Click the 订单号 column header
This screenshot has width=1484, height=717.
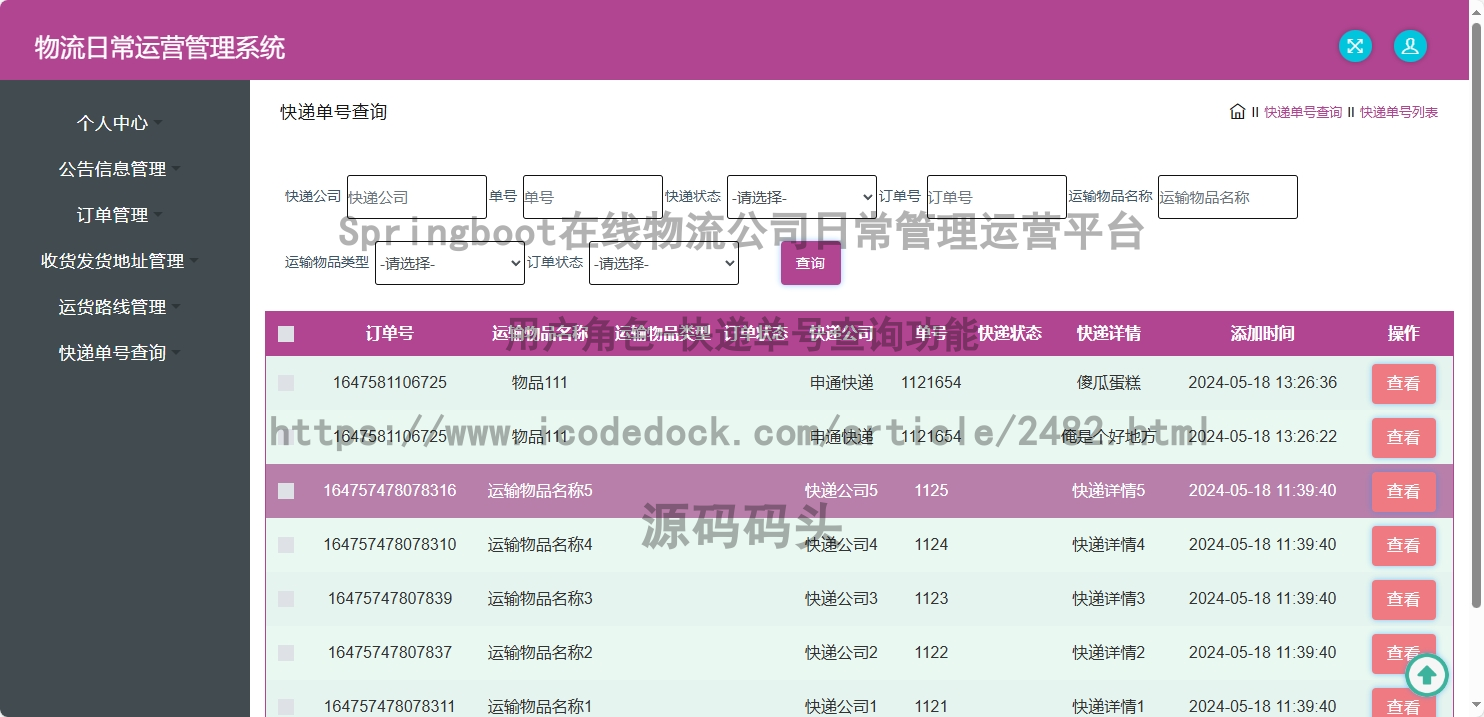tap(390, 334)
